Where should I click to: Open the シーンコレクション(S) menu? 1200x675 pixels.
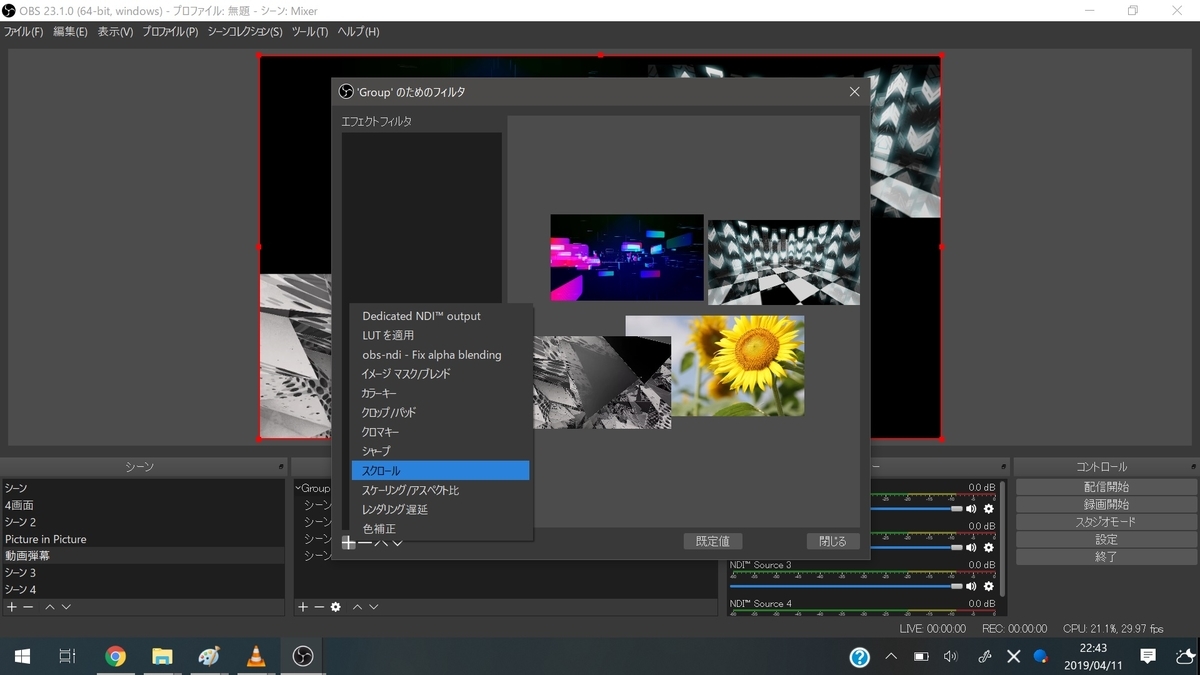[245, 32]
